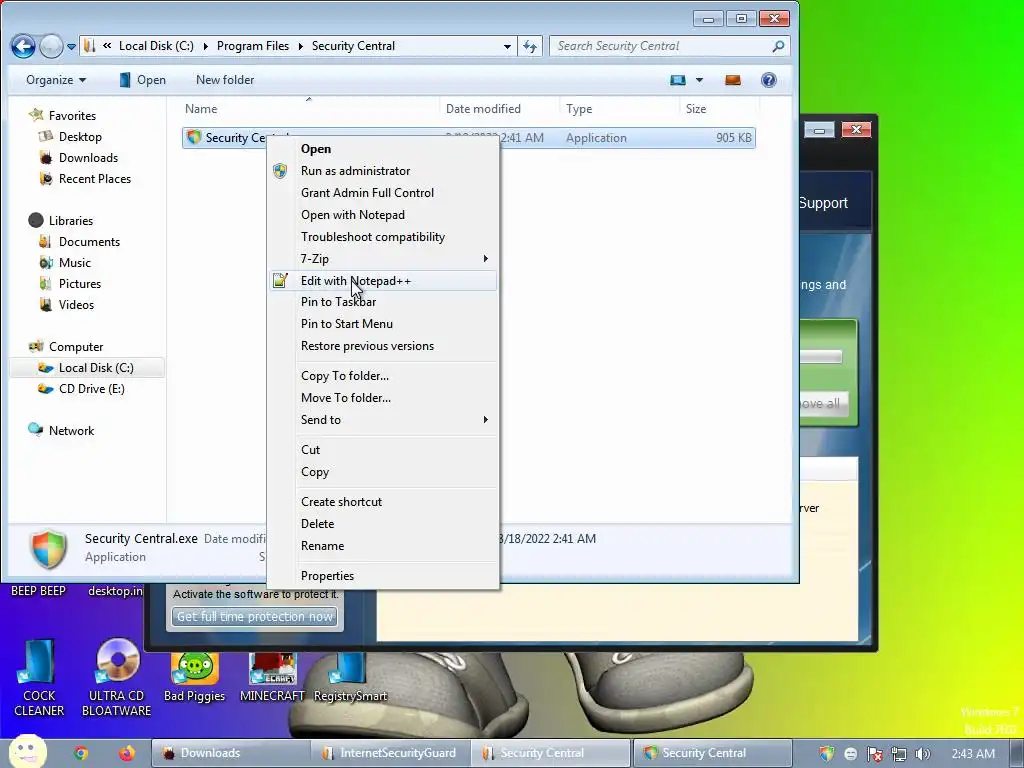Expand the 7-Zip submenu
This screenshot has width=1024, height=768.
pos(383,259)
